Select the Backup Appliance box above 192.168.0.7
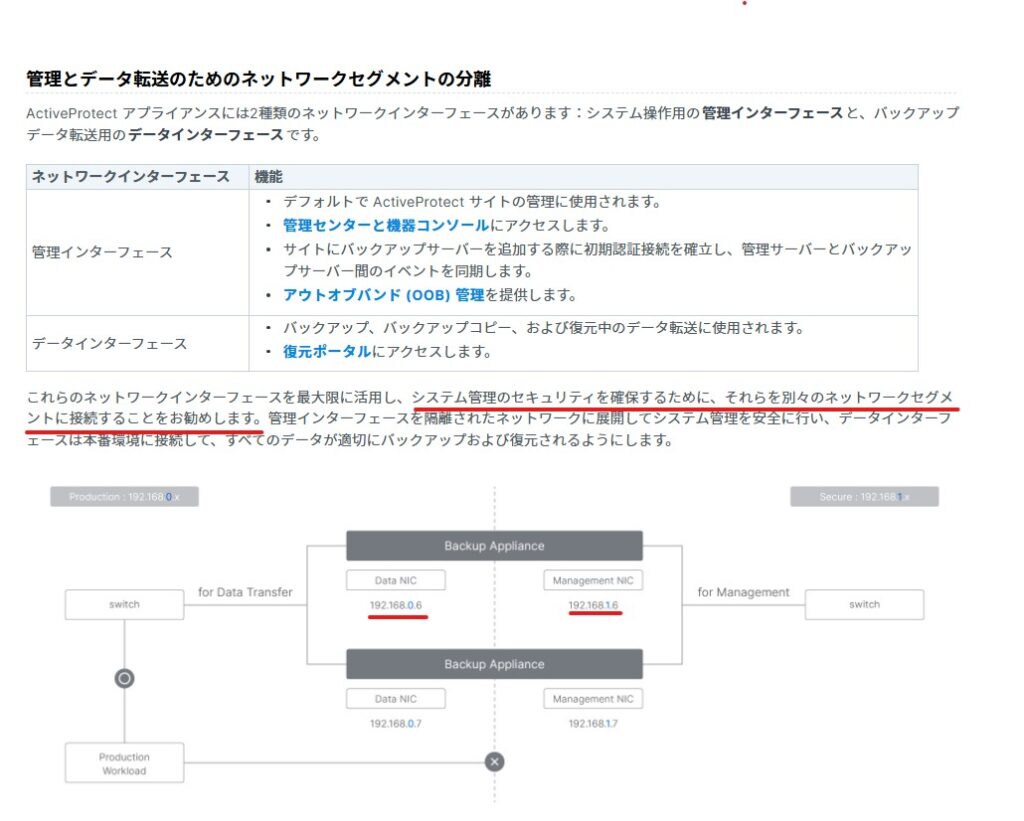The width and height of the screenshot is (1024, 821). [494, 664]
